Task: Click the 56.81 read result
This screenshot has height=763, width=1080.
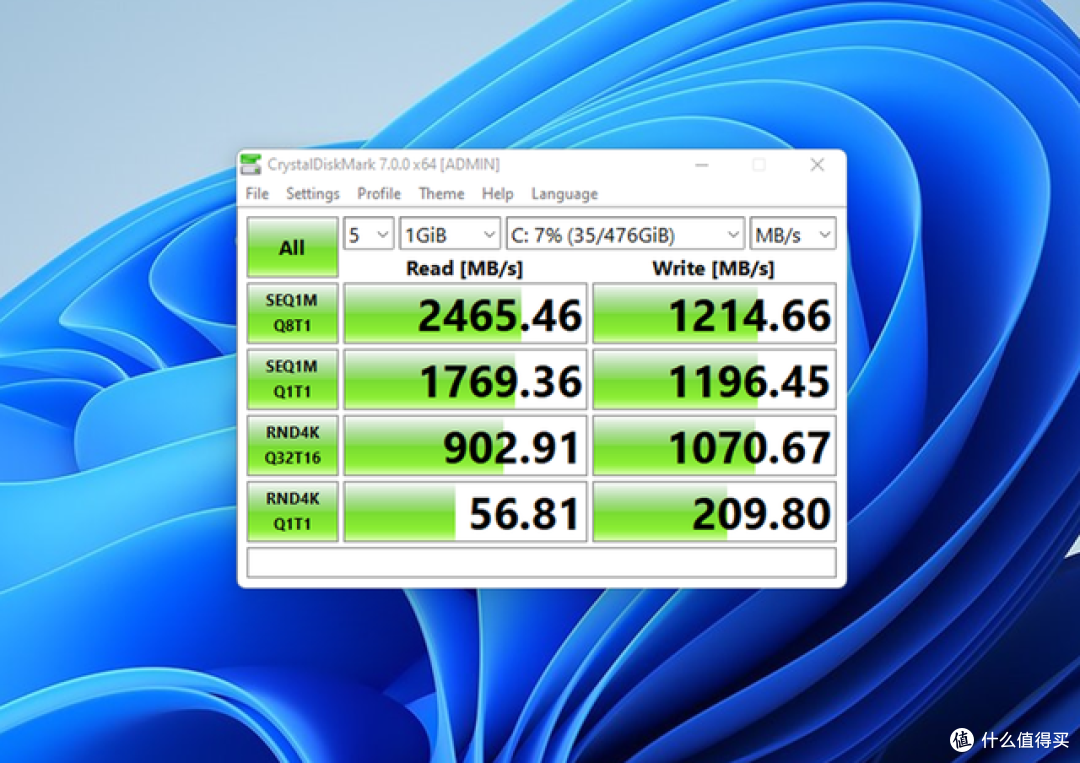Action: click(x=465, y=512)
